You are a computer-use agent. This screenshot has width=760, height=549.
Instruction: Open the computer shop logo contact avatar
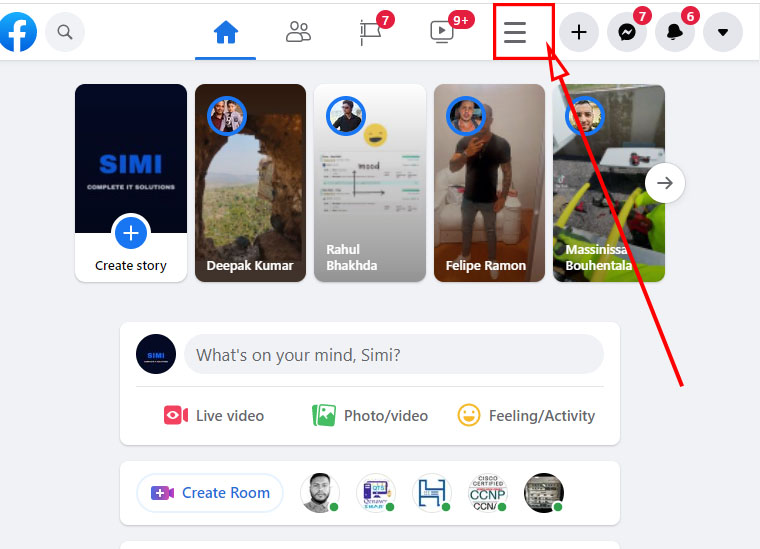pyautogui.click(x=376, y=493)
